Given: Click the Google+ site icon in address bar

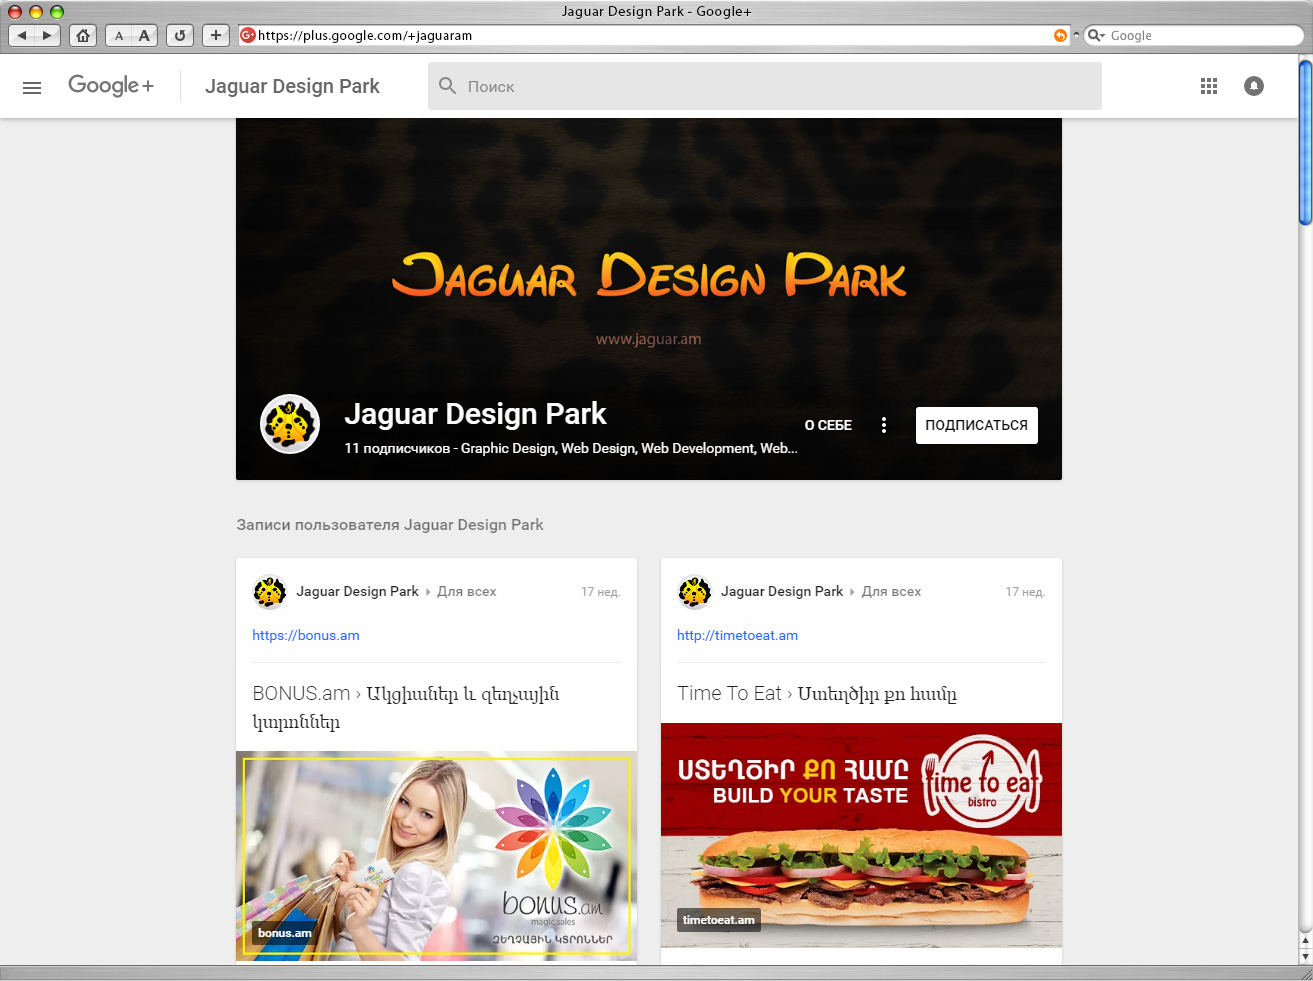Looking at the screenshot, I should [x=248, y=35].
